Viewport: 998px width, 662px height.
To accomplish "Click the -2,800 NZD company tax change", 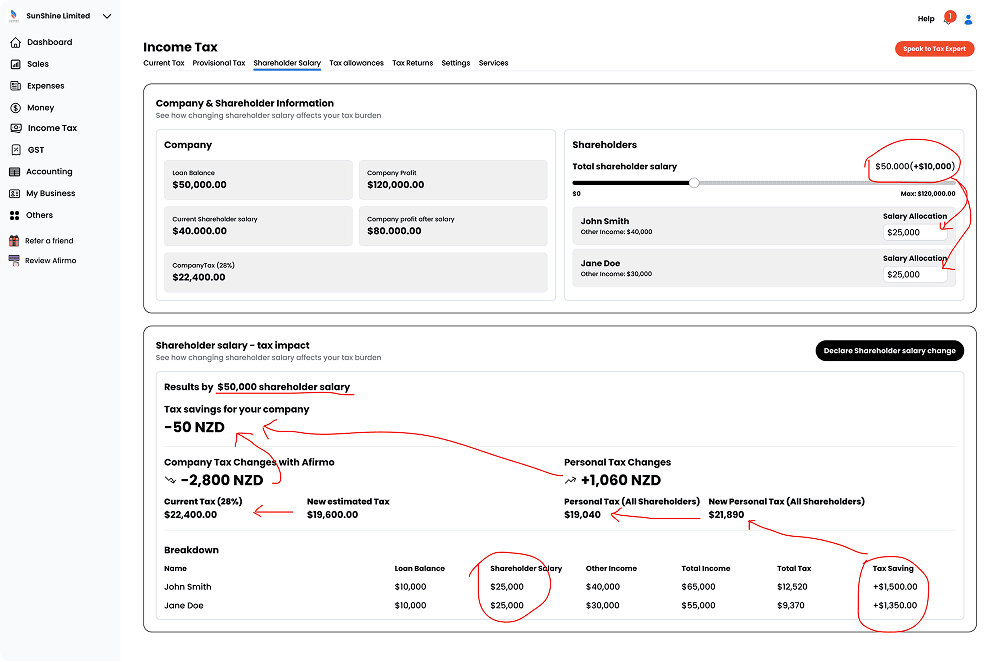I will coord(221,480).
